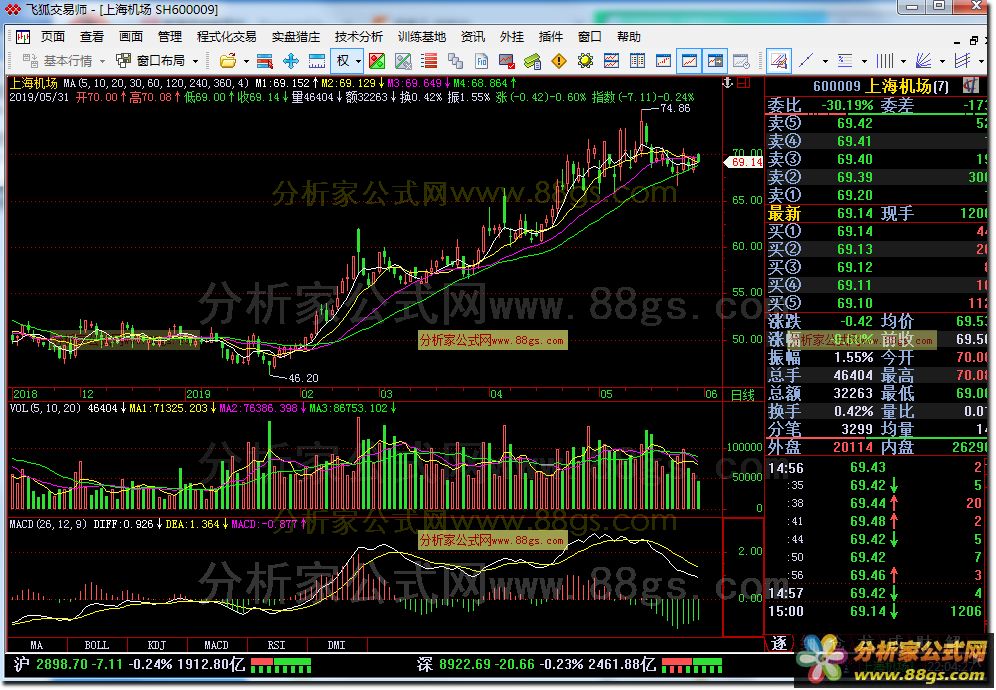Select the parallel channel lines tool
996x690 pixels.
click(962, 61)
